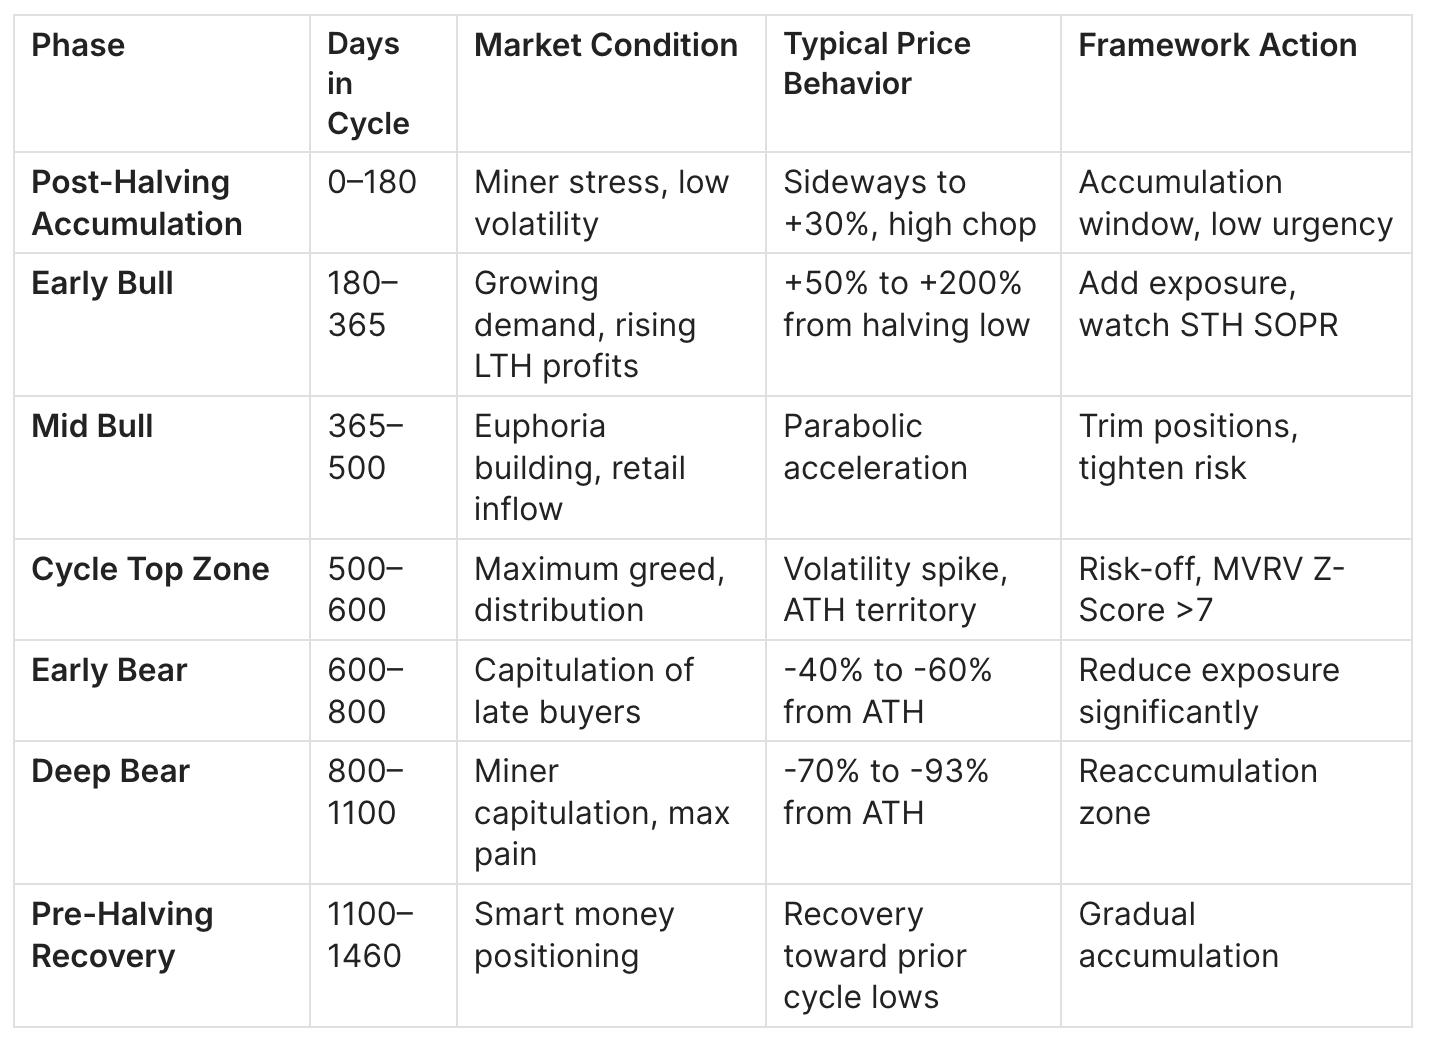Select the Framework Action column header
The width and height of the screenshot is (1436, 1044).
tap(1217, 45)
